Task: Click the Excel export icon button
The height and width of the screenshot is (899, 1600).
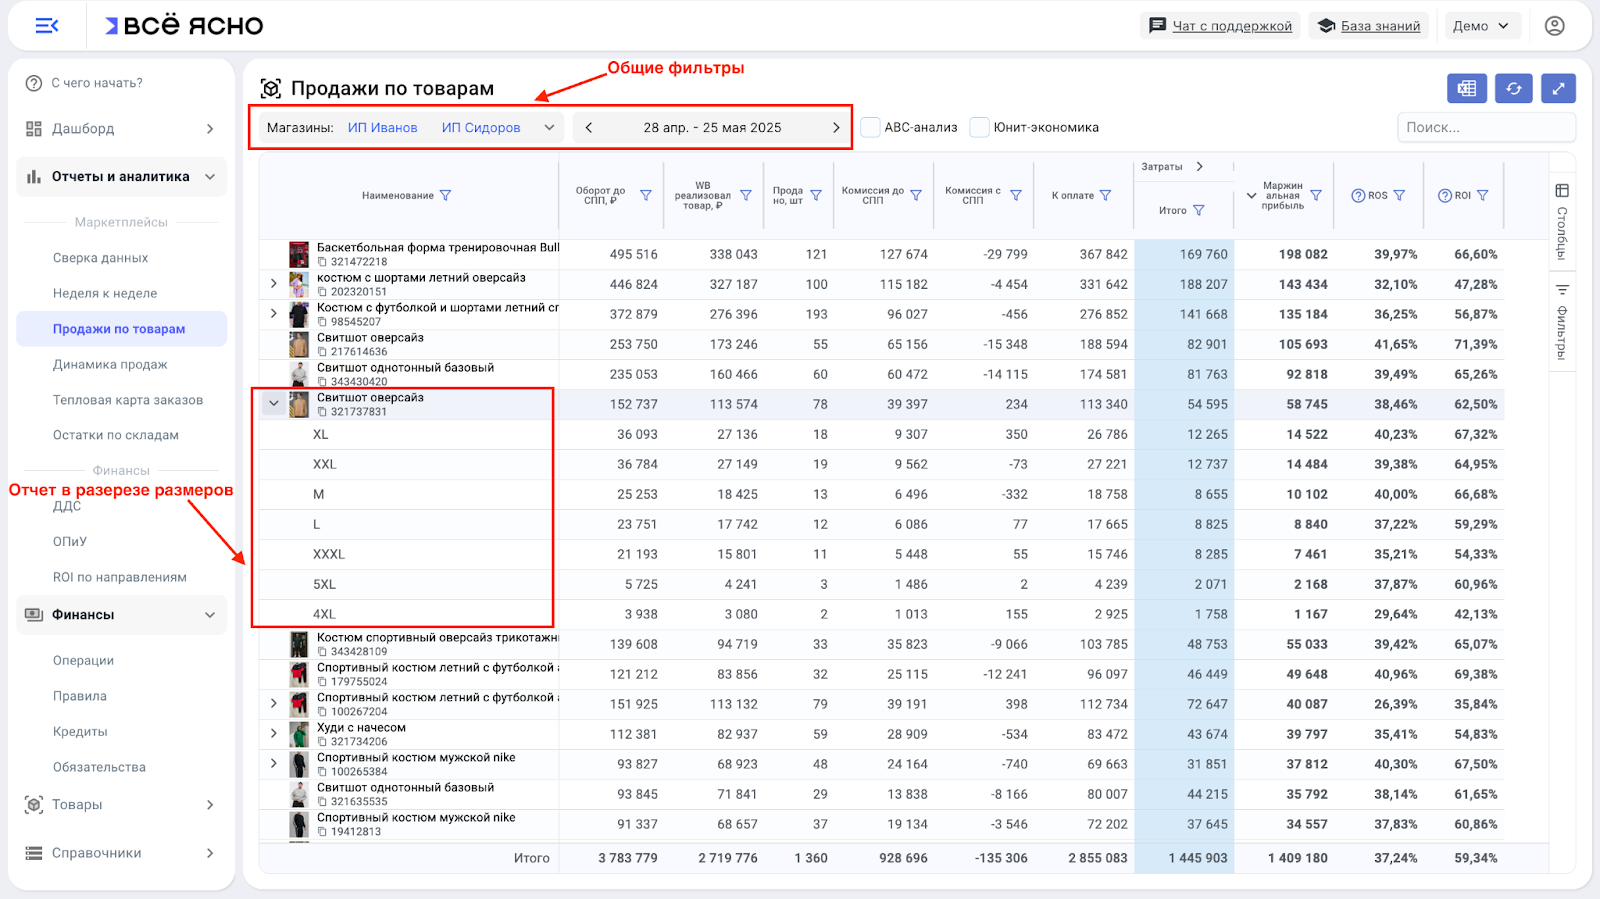Action: (x=1466, y=89)
